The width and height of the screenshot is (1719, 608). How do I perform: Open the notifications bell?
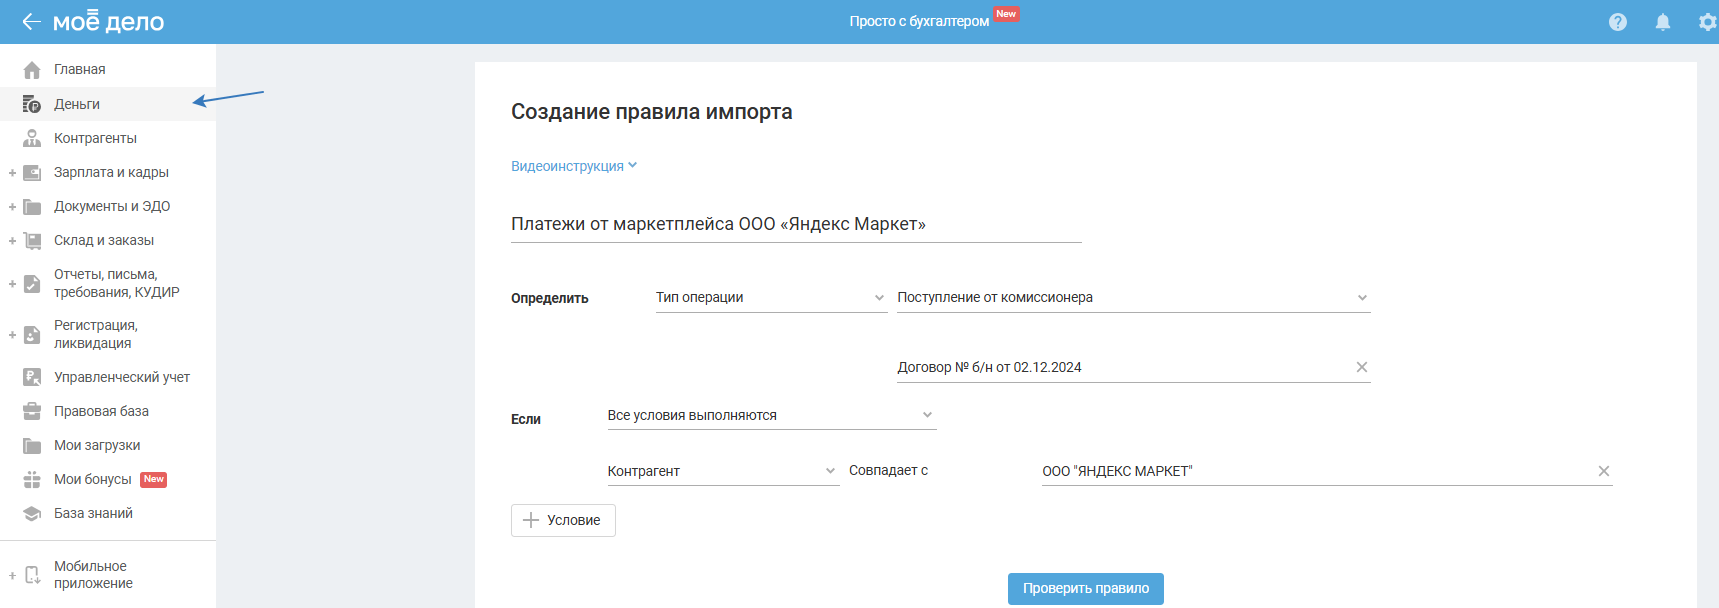pos(1663,22)
